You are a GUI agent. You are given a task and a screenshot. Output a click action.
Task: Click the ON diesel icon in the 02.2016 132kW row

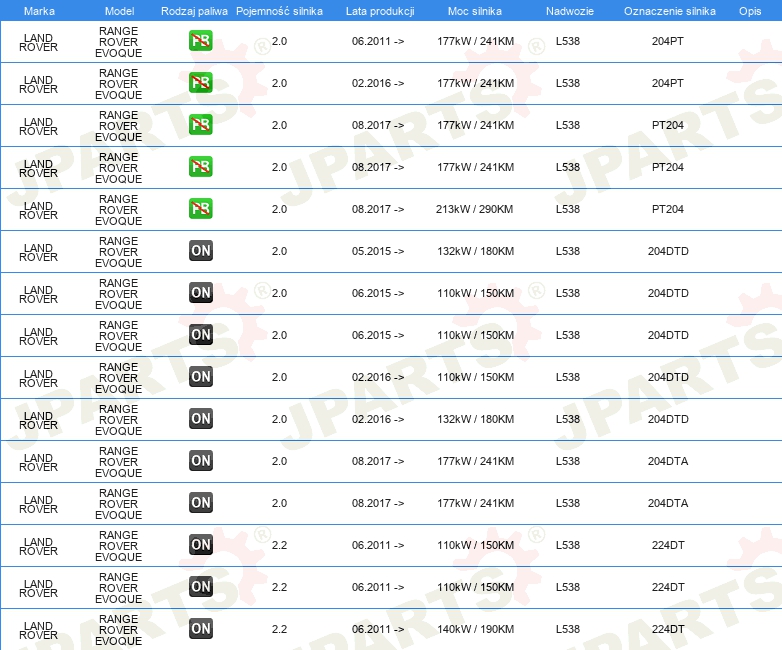point(201,419)
